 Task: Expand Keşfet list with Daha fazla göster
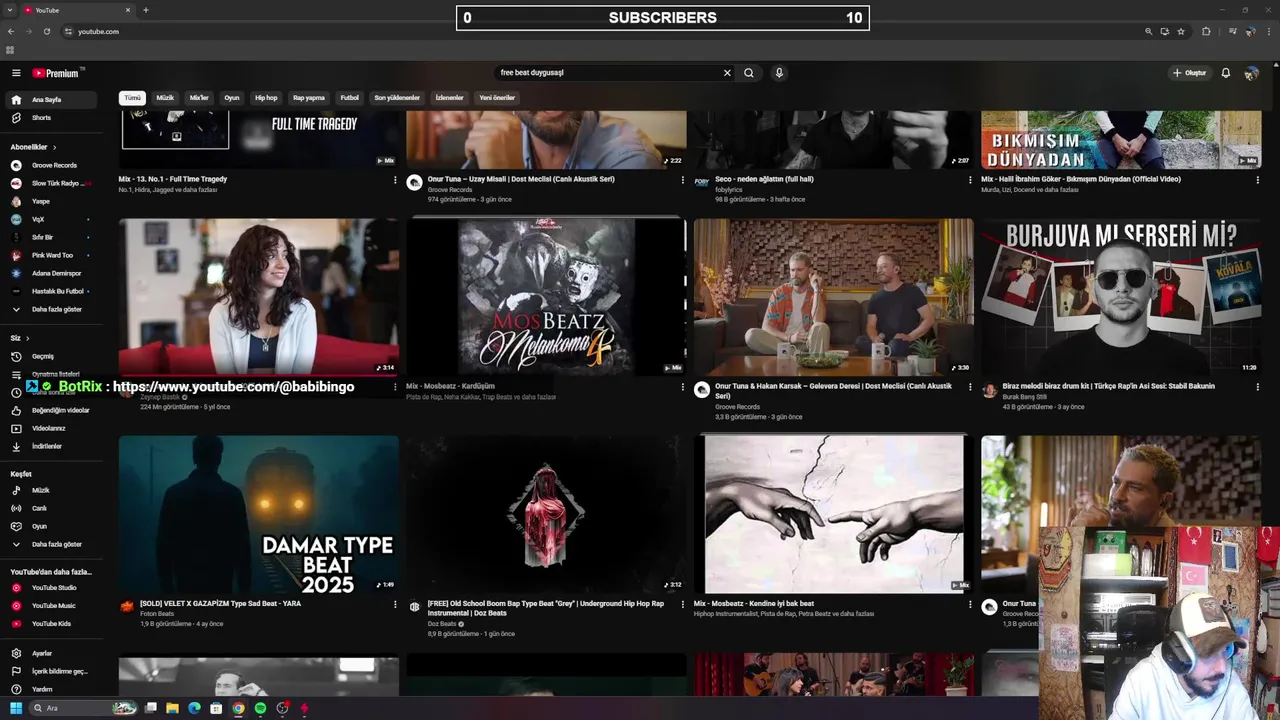coord(52,544)
